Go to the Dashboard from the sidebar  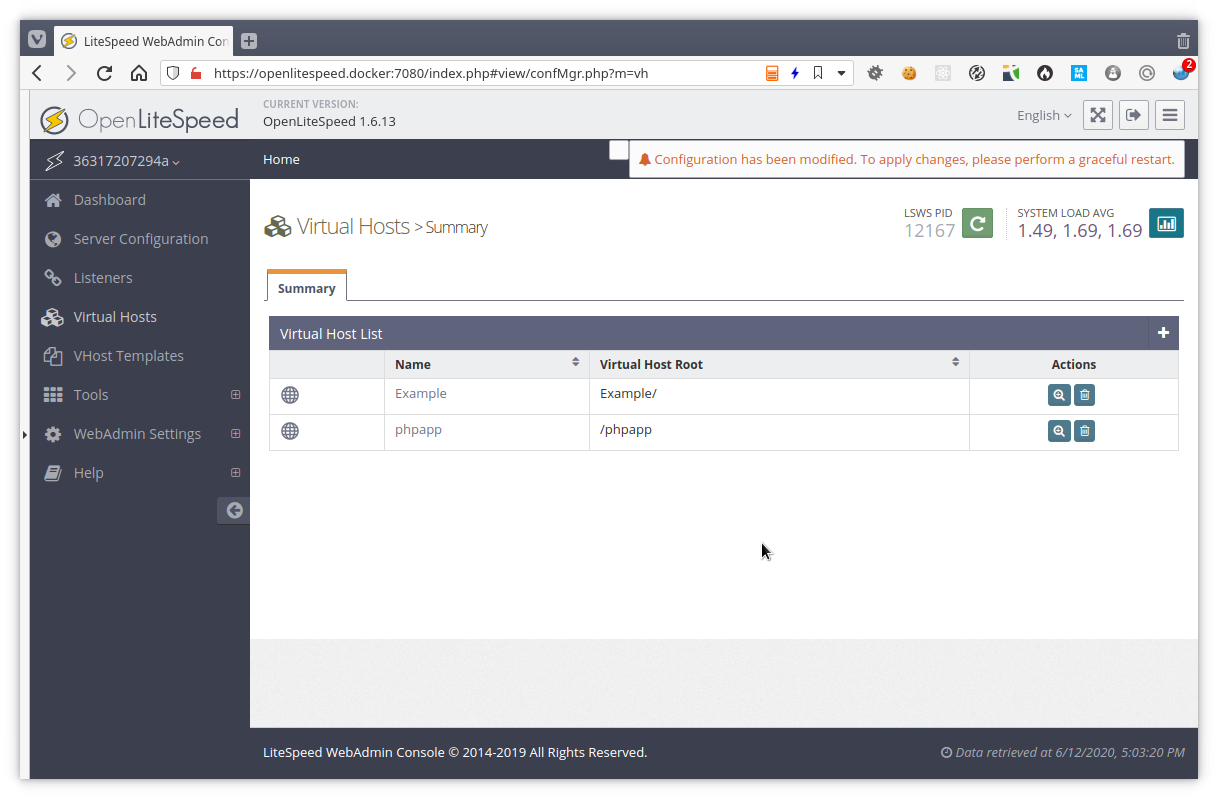click(x=110, y=199)
